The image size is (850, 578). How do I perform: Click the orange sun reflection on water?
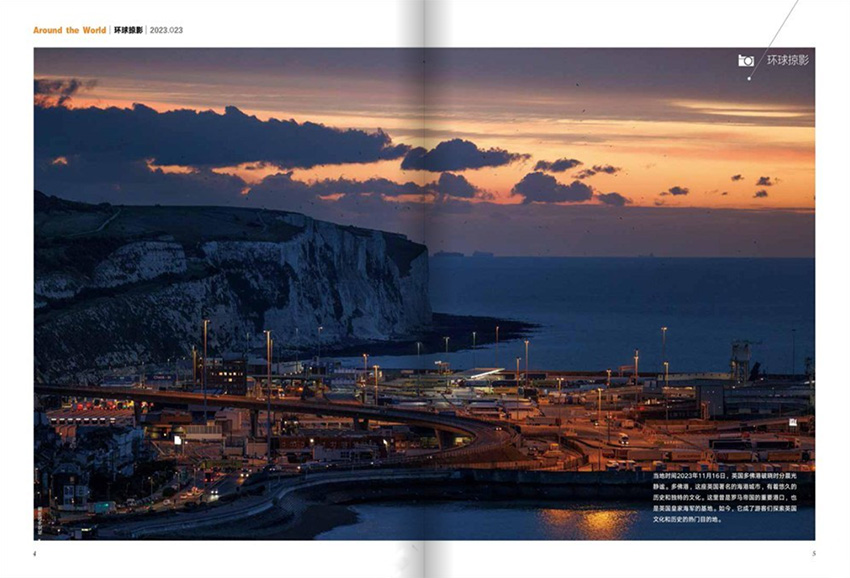click(x=589, y=520)
